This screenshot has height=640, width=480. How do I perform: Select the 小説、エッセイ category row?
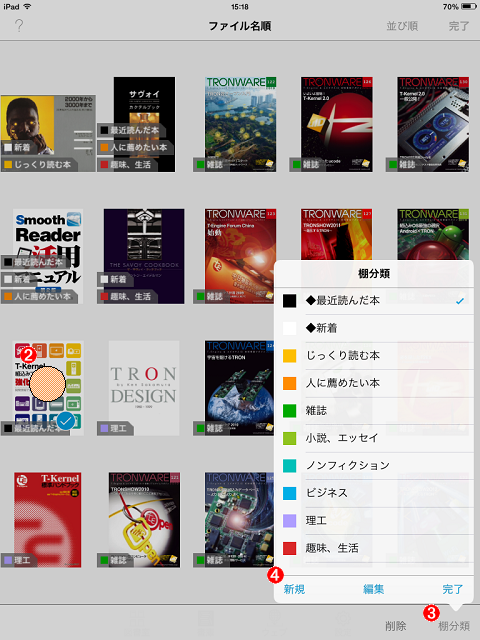click(x=373, y=438)
